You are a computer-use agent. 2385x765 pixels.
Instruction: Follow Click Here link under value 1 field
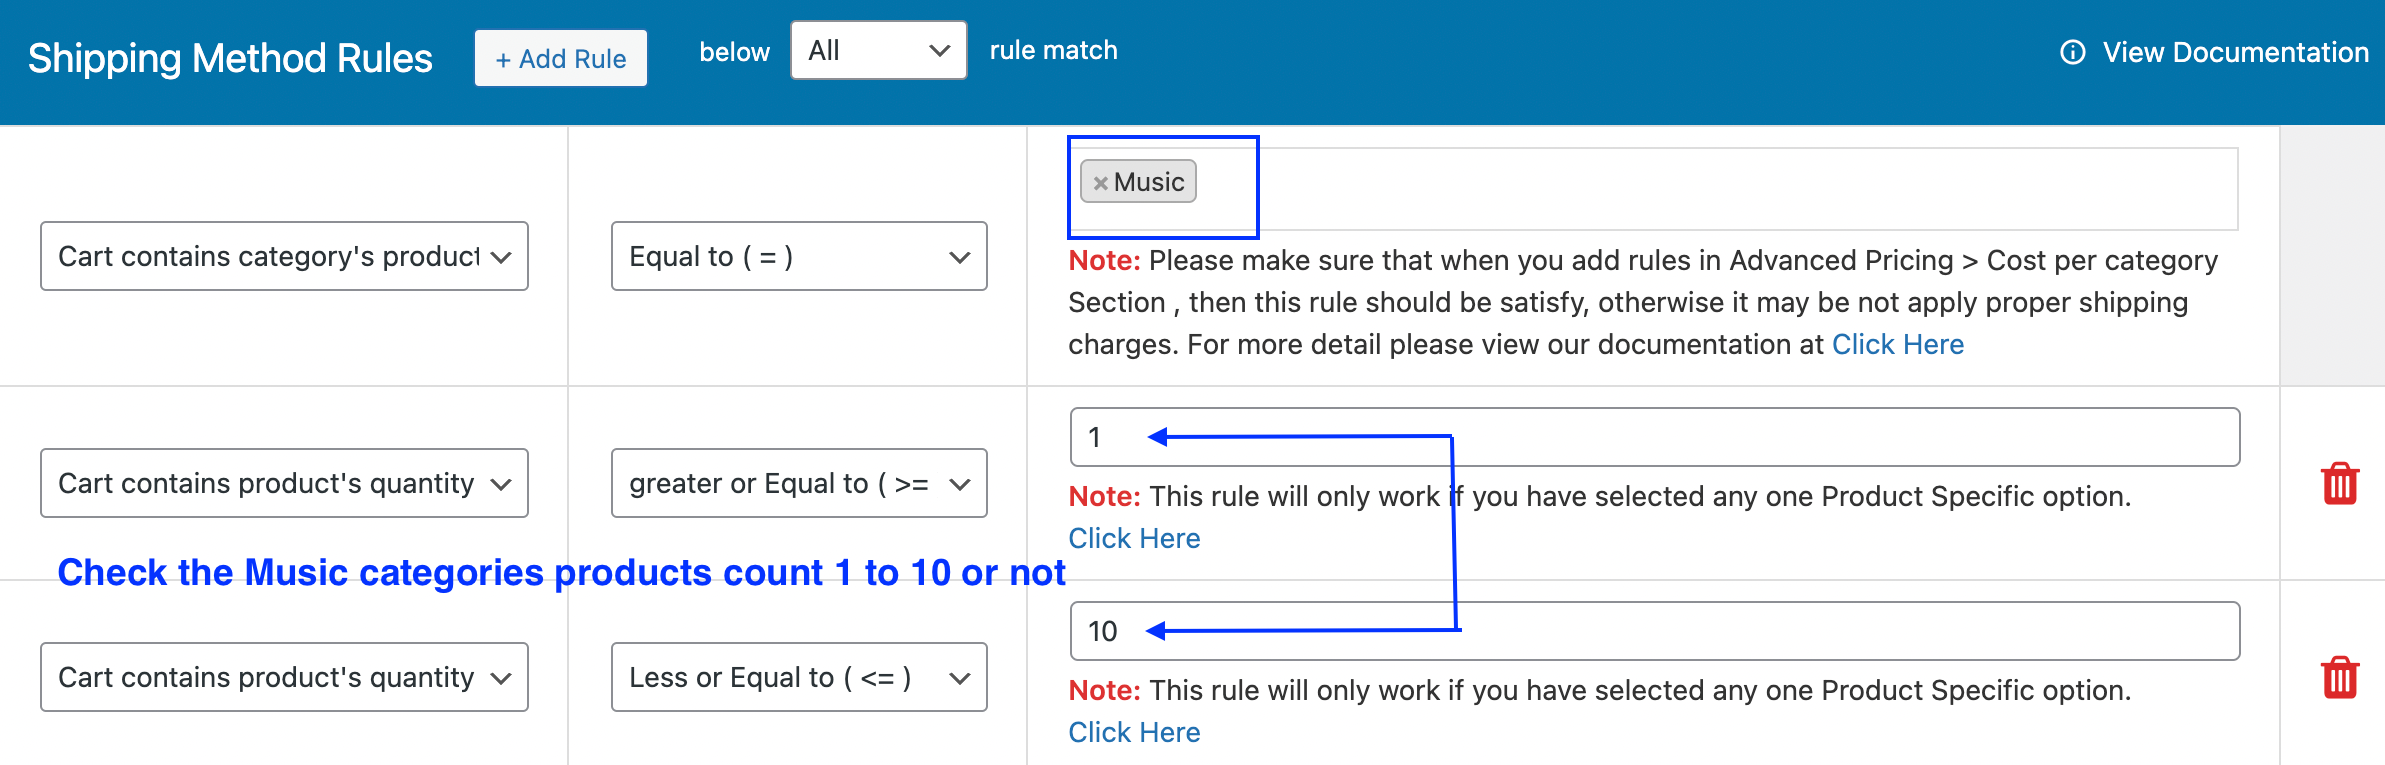(x=1134, y=539)
